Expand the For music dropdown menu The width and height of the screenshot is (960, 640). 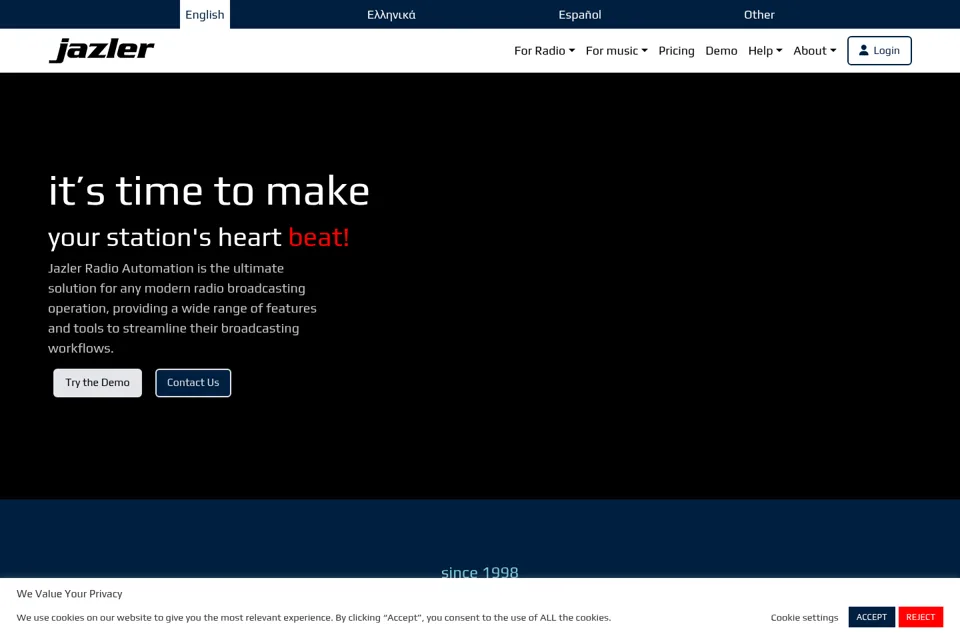point(617,51)
